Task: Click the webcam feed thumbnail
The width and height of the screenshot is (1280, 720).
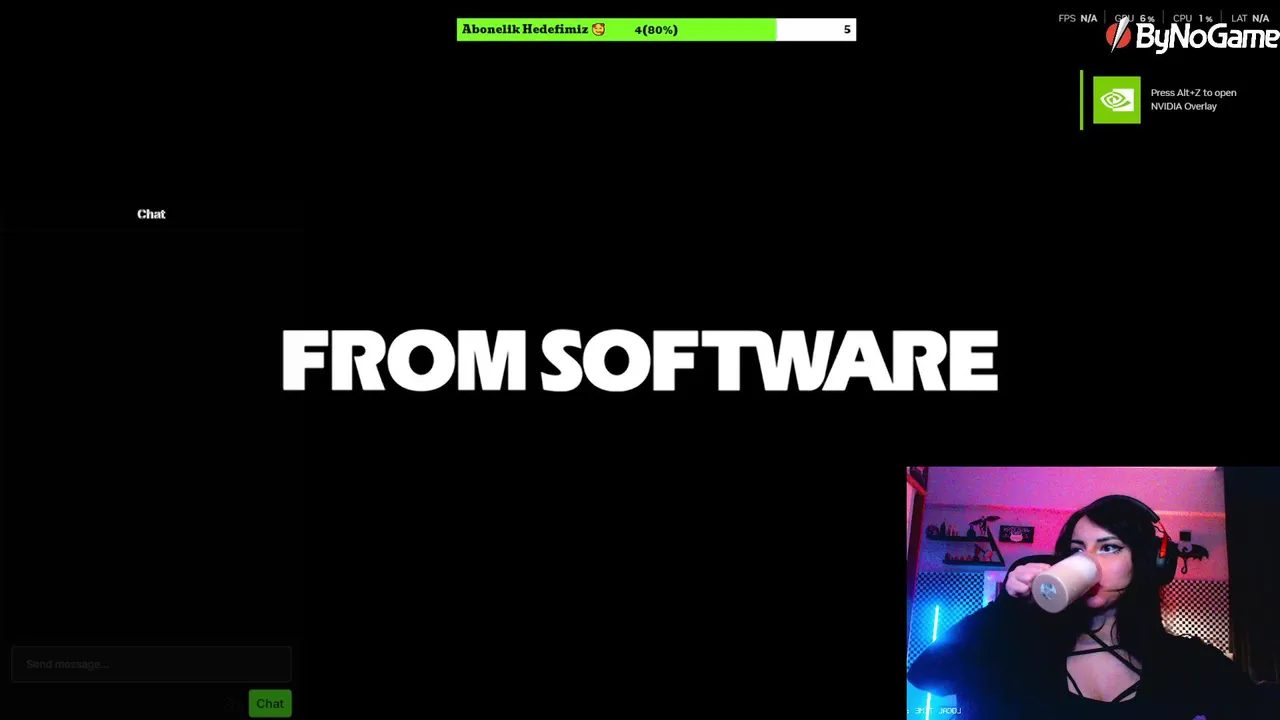Action: [1093, 593]
